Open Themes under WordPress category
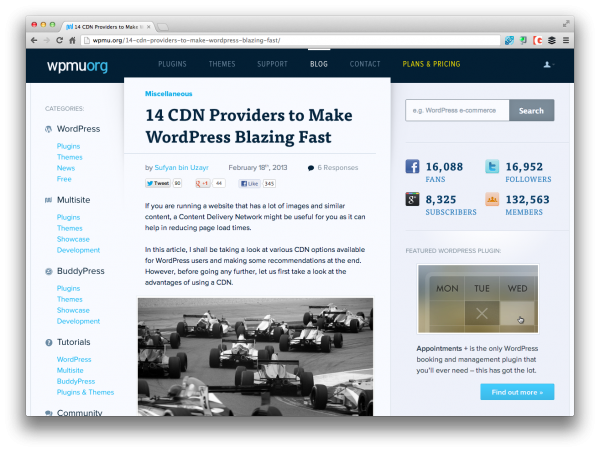This screenshot has width=600, height=452. click(x=70, y=157)
